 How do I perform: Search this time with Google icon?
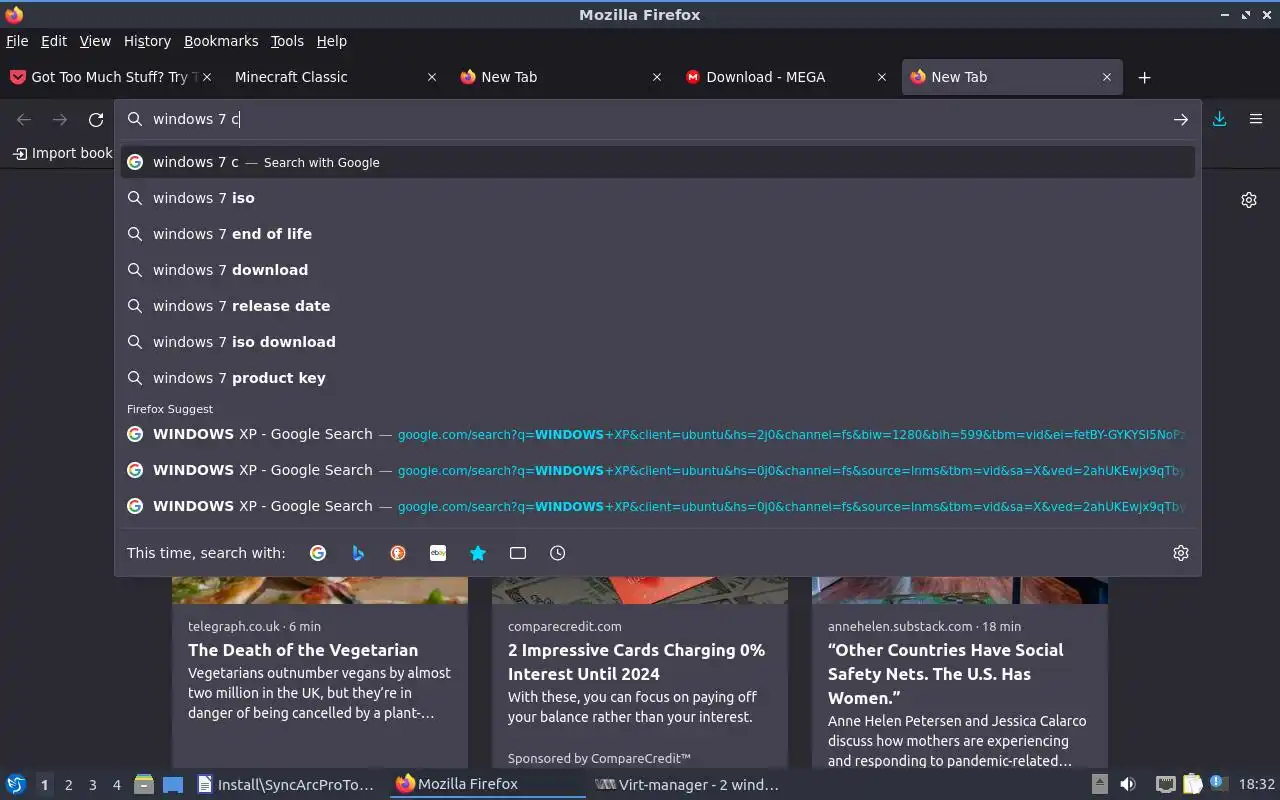click(318, 553)
